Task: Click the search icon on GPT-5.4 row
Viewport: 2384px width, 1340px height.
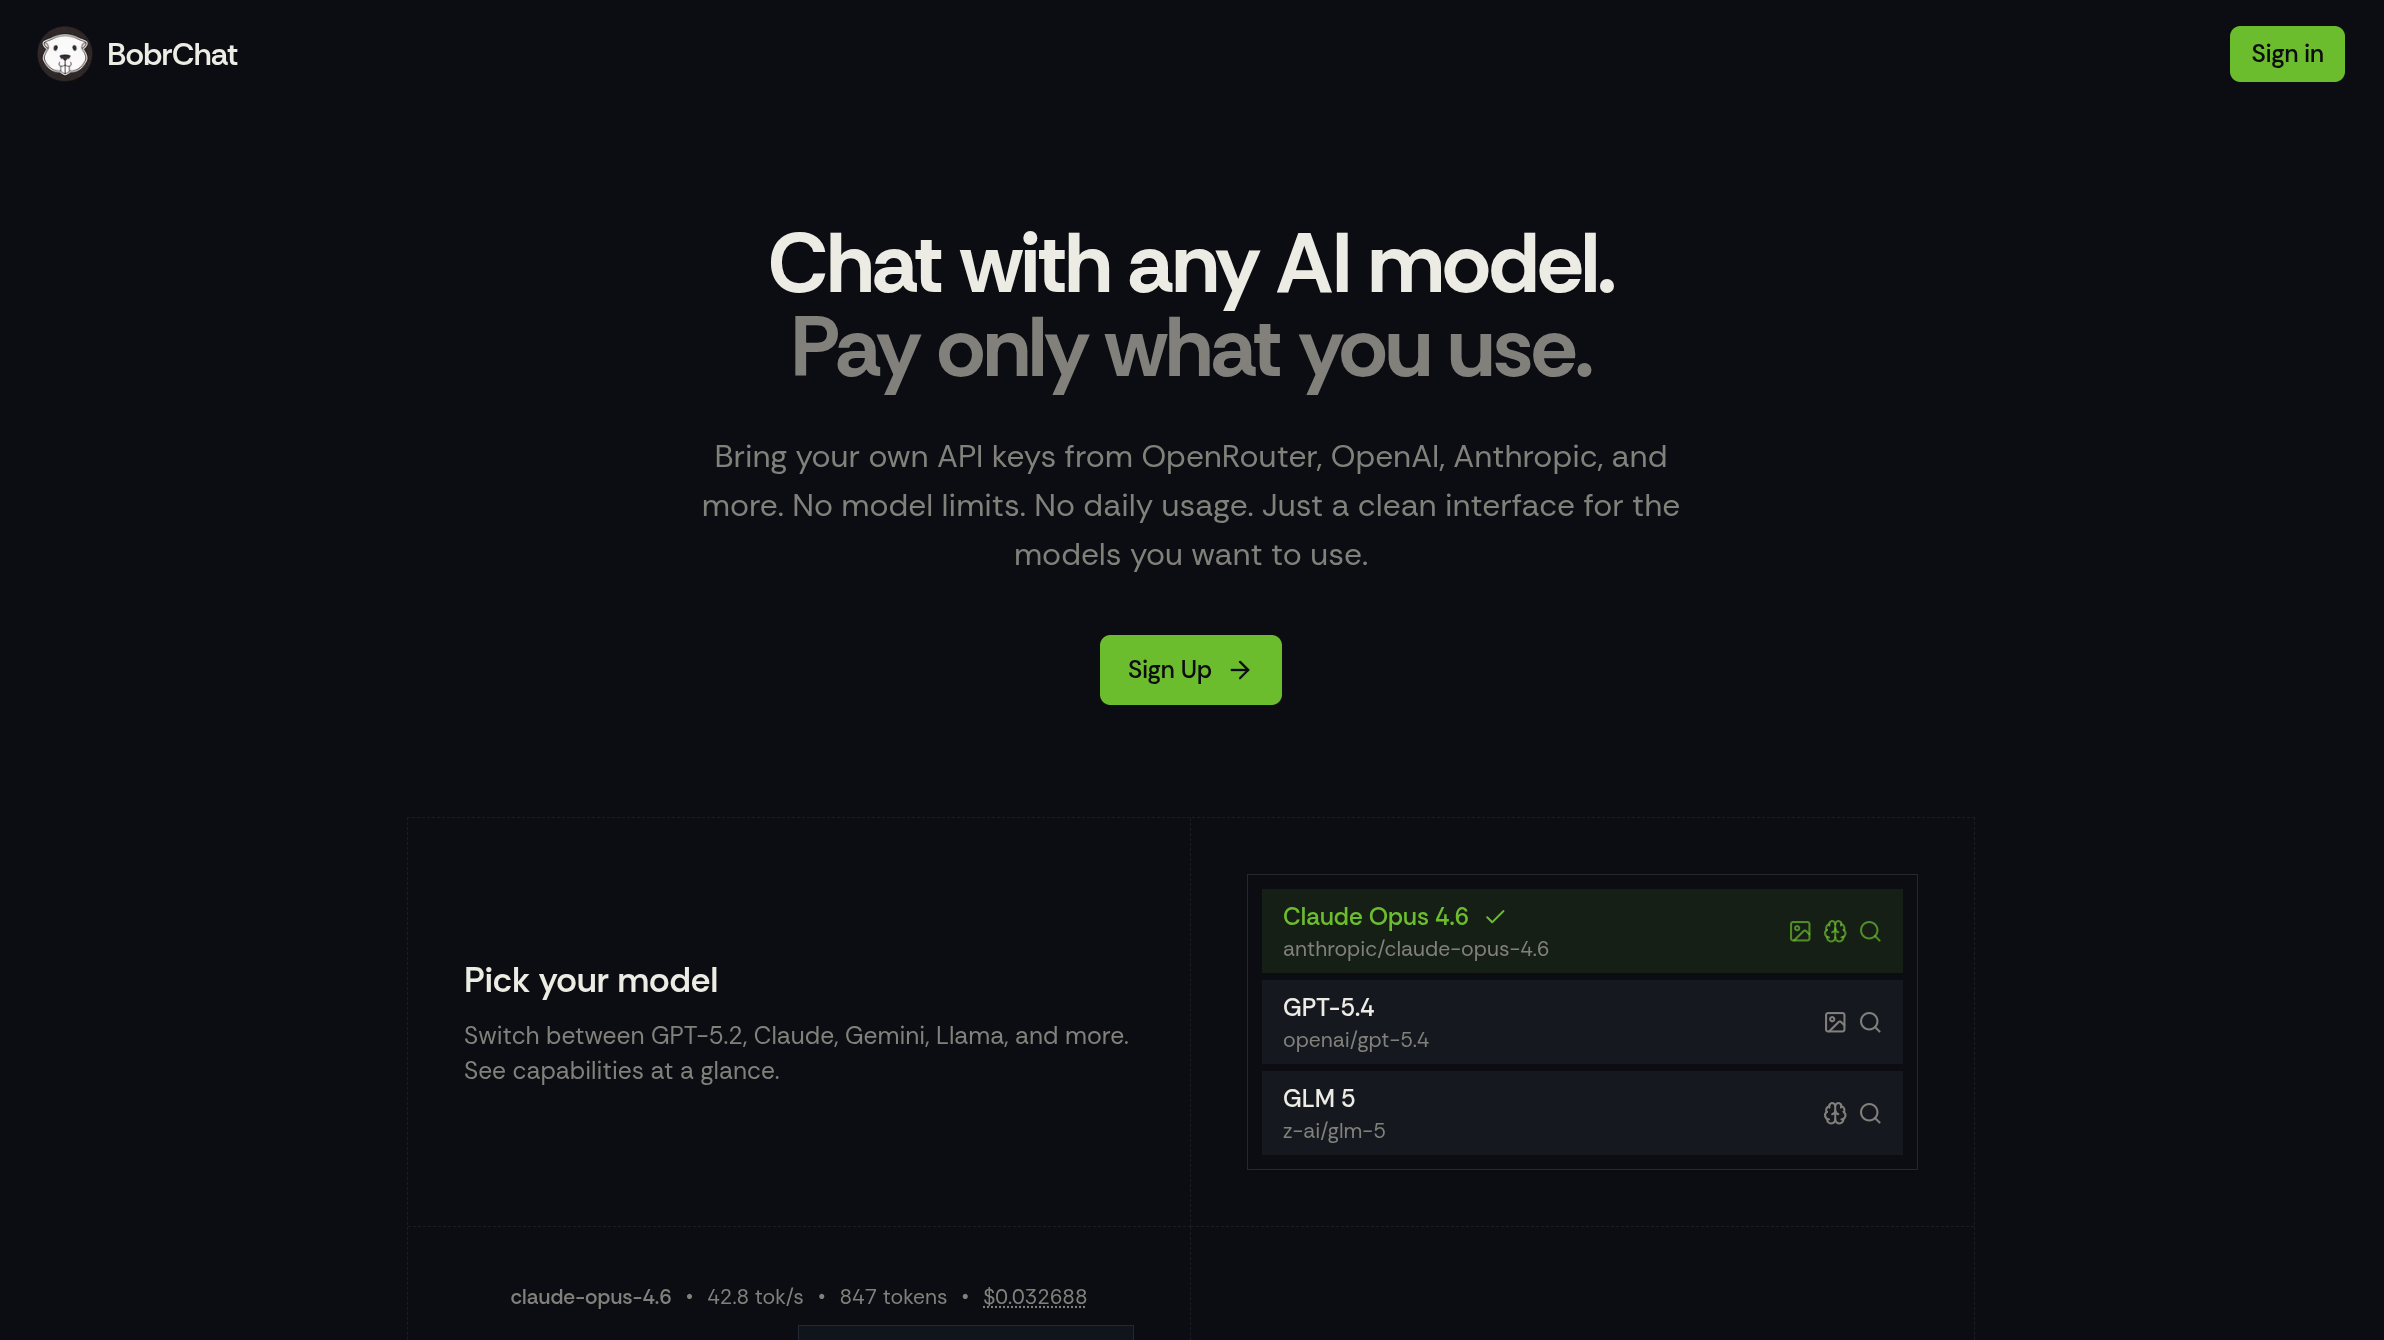Action: [x=1870, y=1022]
